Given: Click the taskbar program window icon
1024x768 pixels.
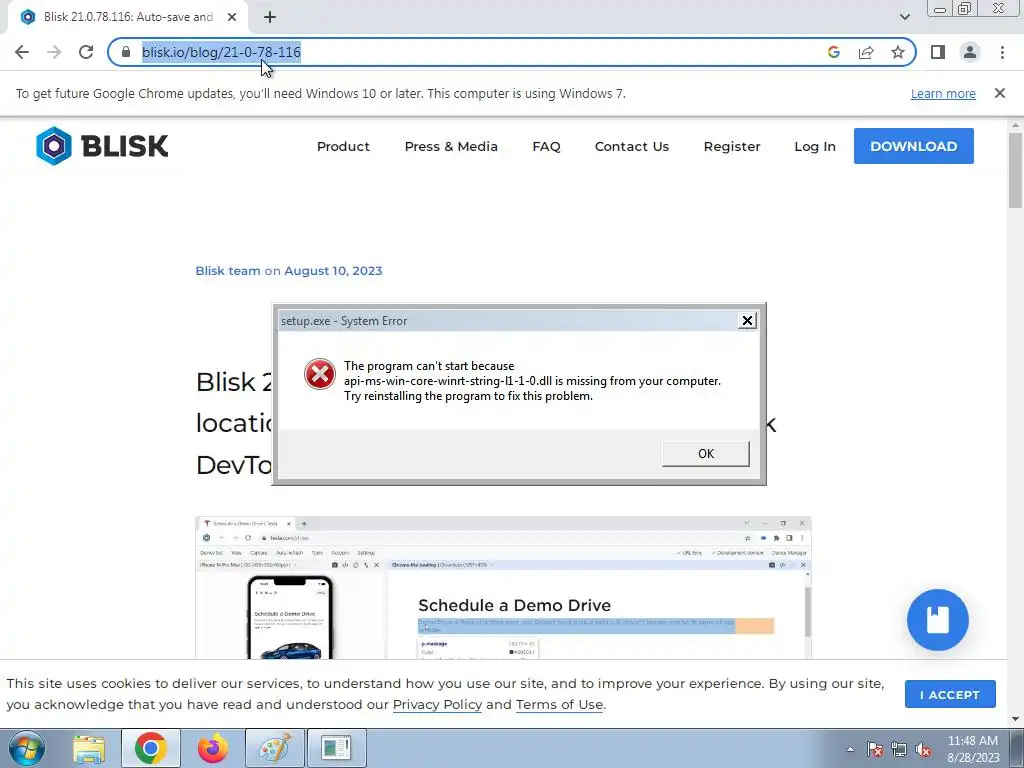Looking at the screenshot, I should pos(336,748).
